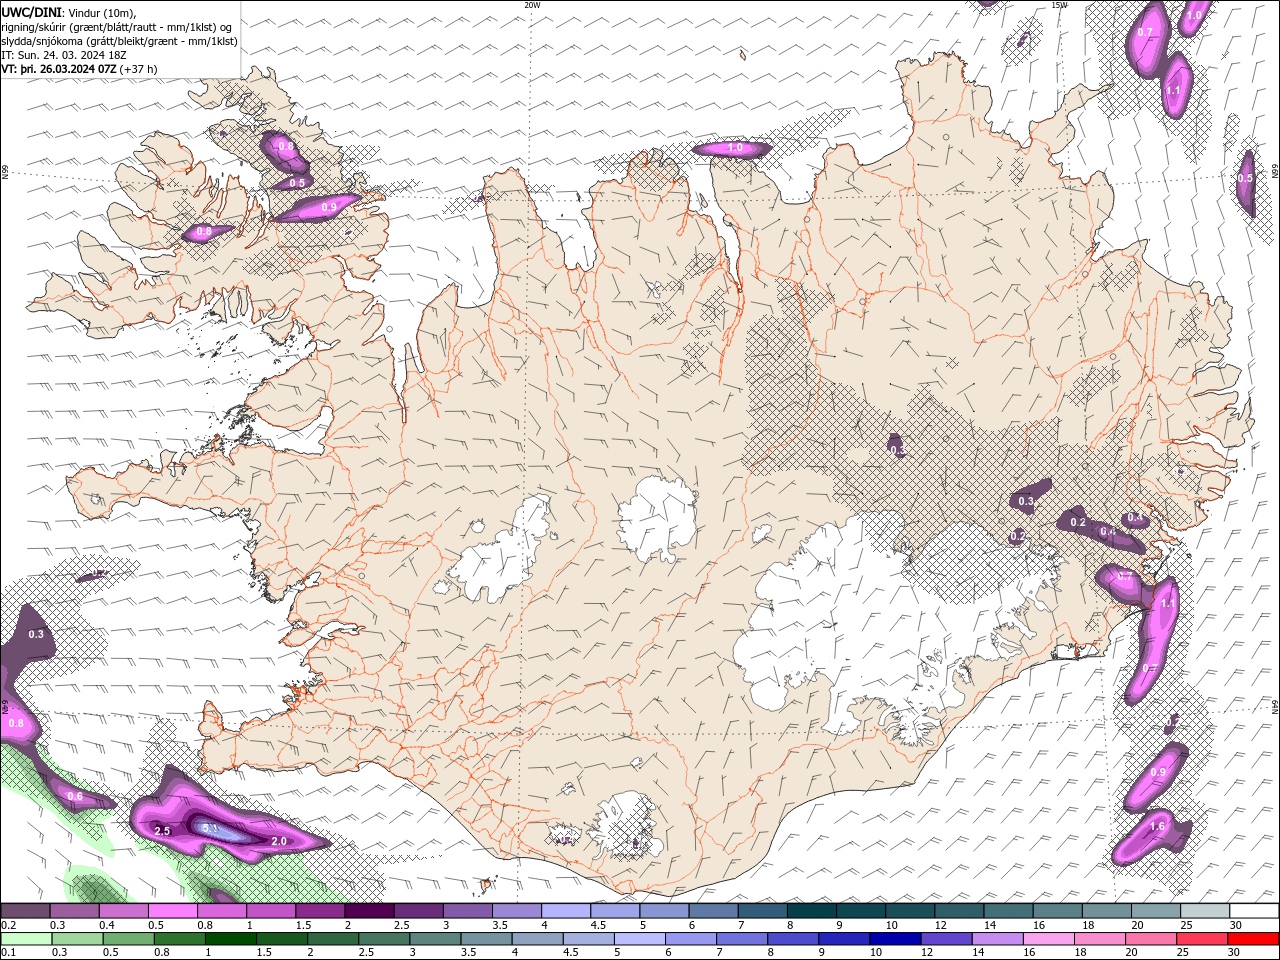Click the 0.9 label in the Westfjords snow band

click(329, 206)
